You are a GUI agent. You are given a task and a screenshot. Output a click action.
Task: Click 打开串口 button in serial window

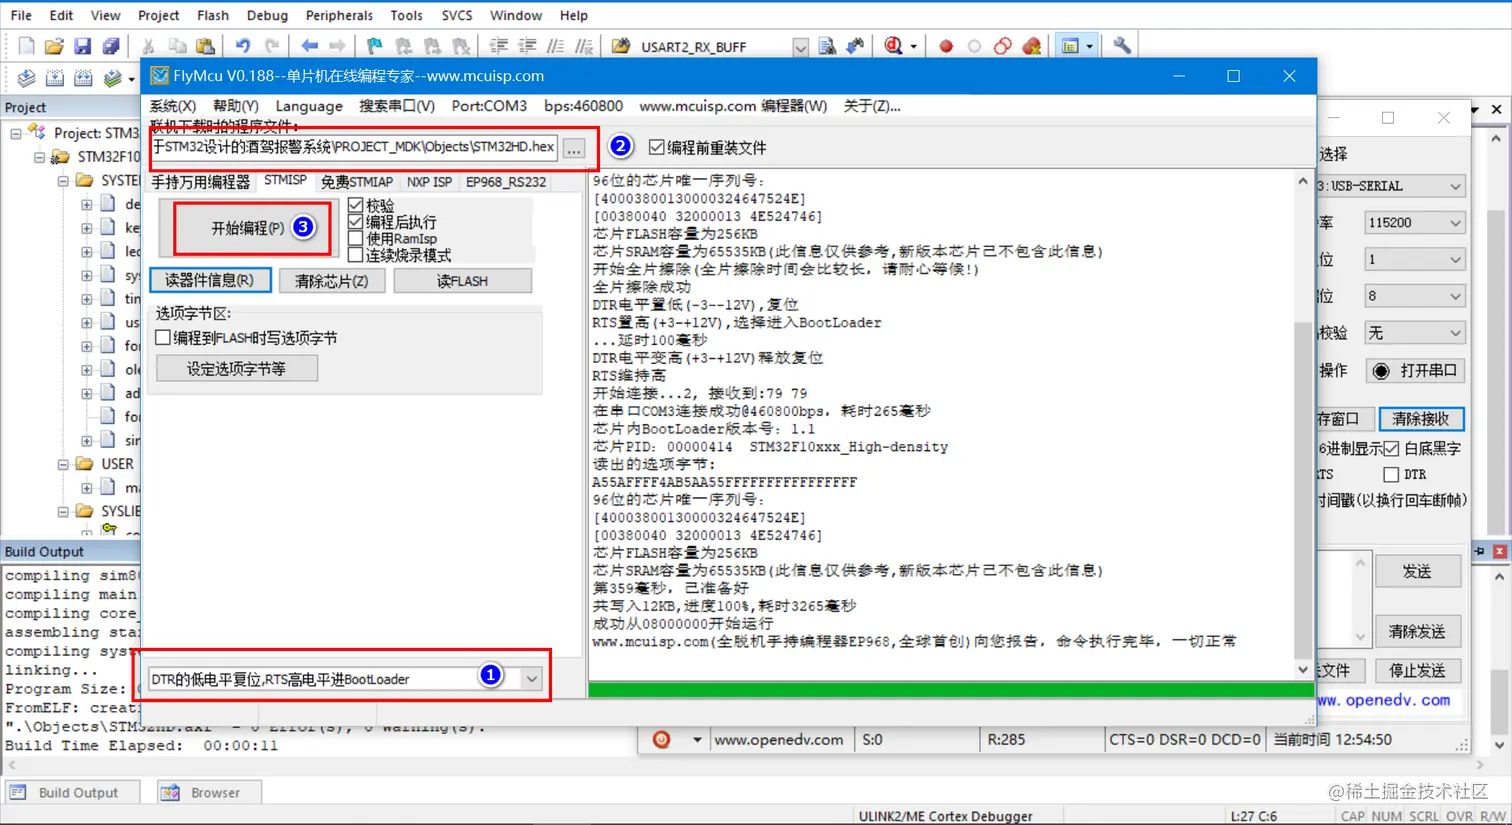pos(1416,371)
